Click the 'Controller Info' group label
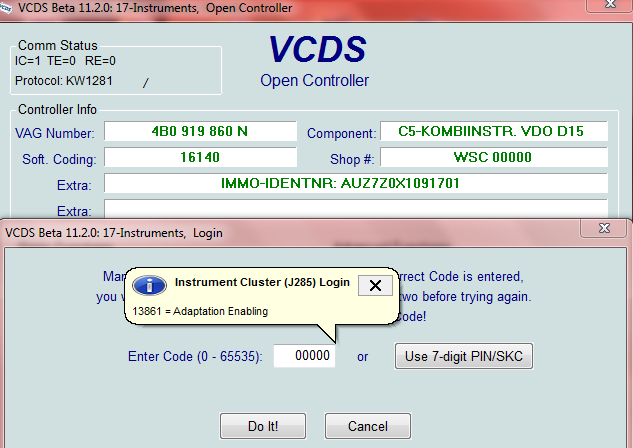The width and height of the screenshot is (633, 448). 57,109
